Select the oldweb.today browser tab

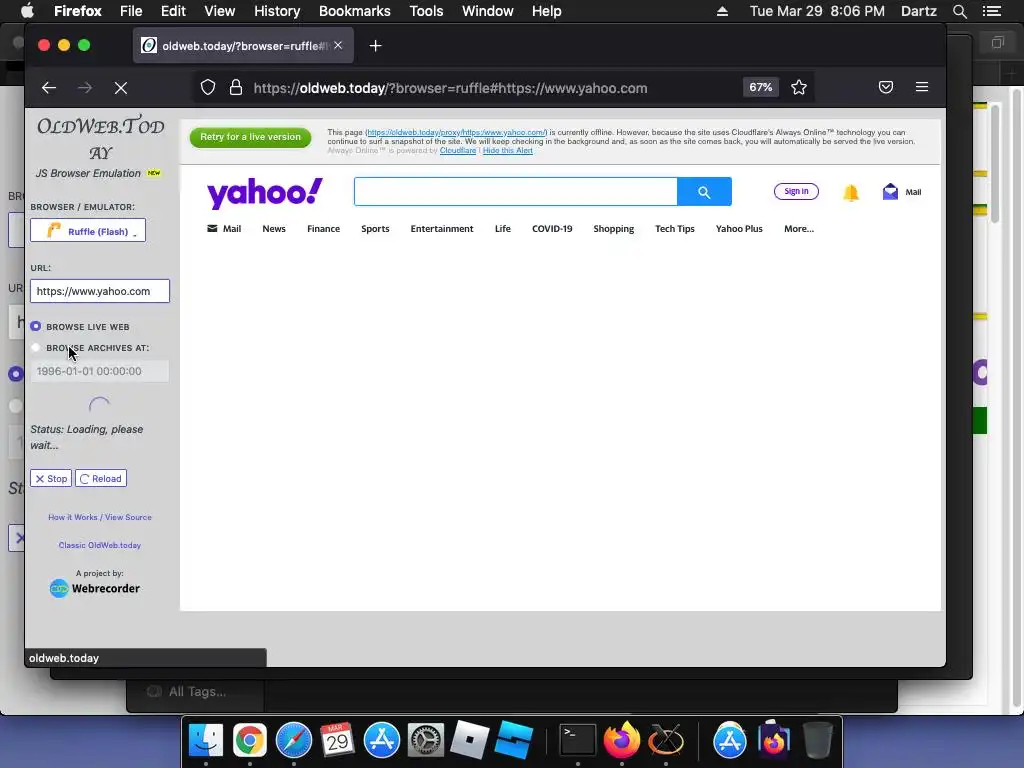click(x=243, y=46)
